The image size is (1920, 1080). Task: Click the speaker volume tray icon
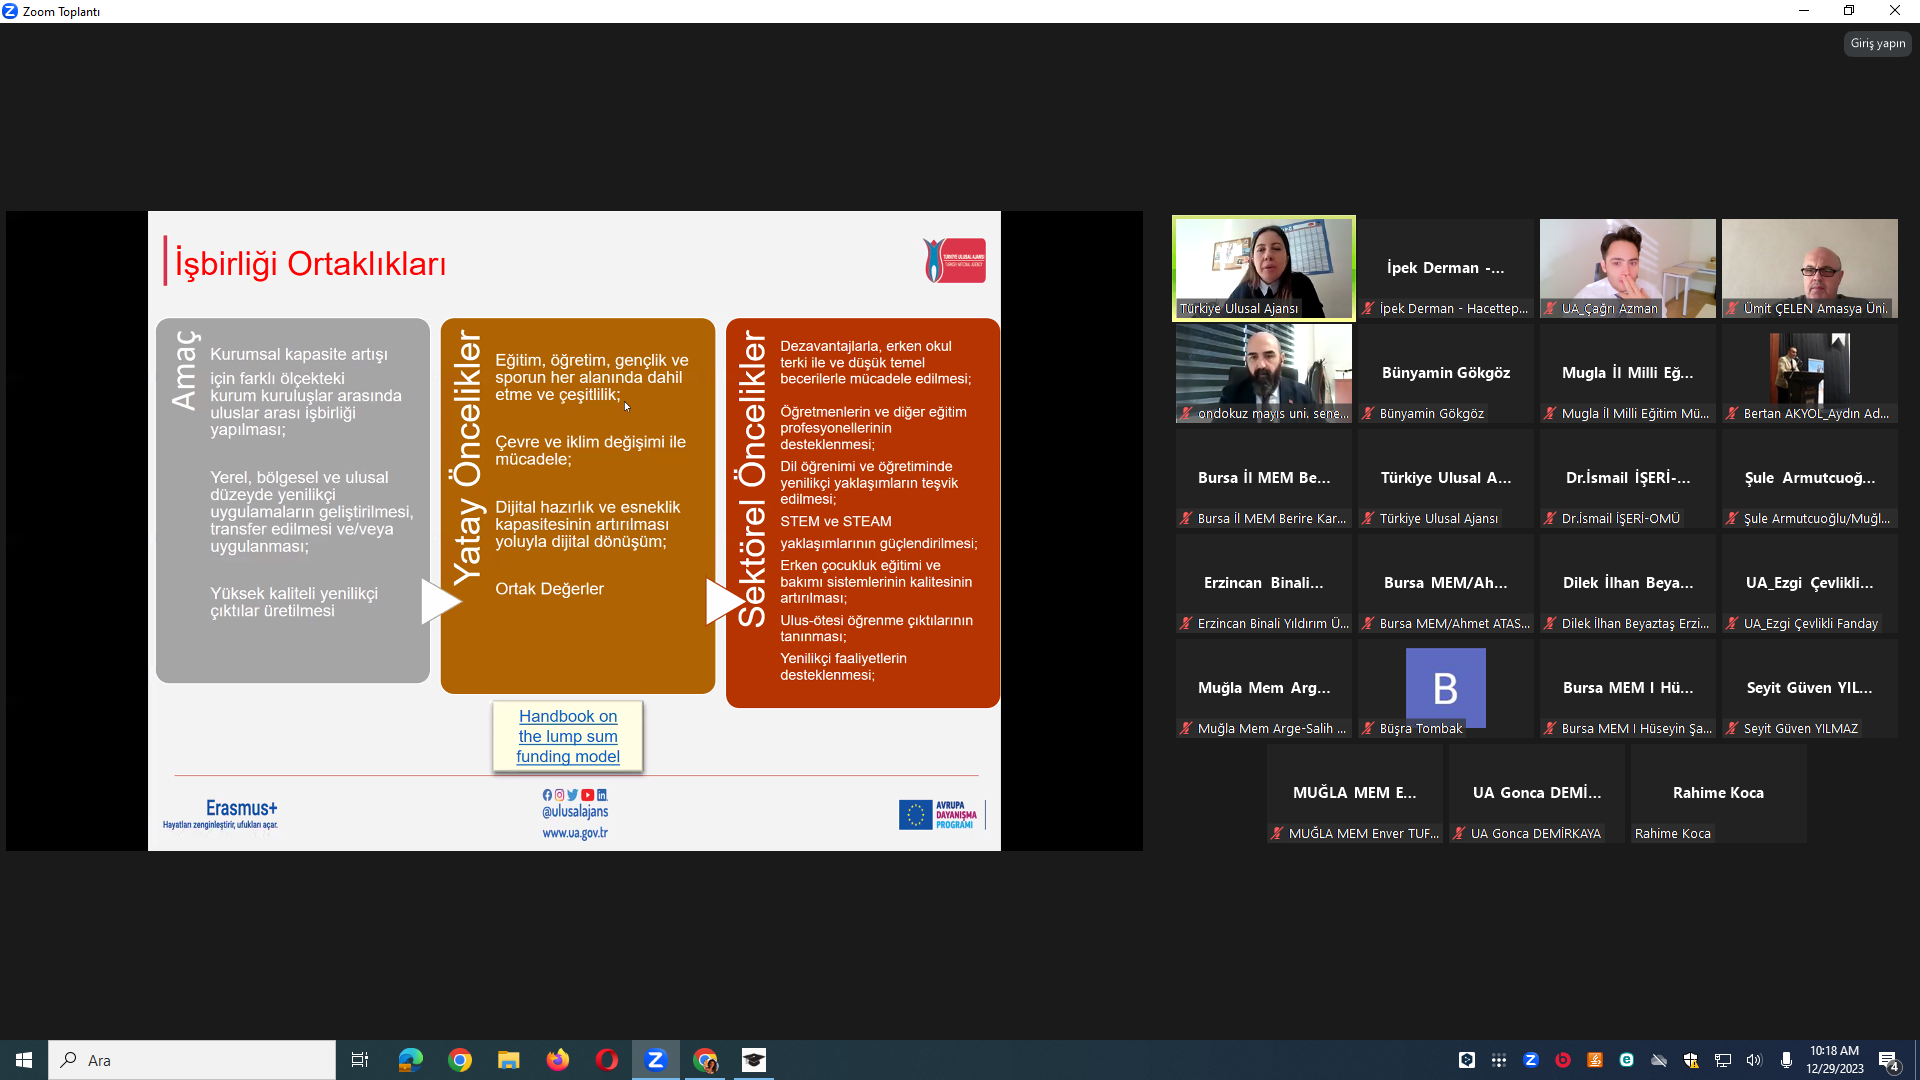click(x=1754, y=1060)
